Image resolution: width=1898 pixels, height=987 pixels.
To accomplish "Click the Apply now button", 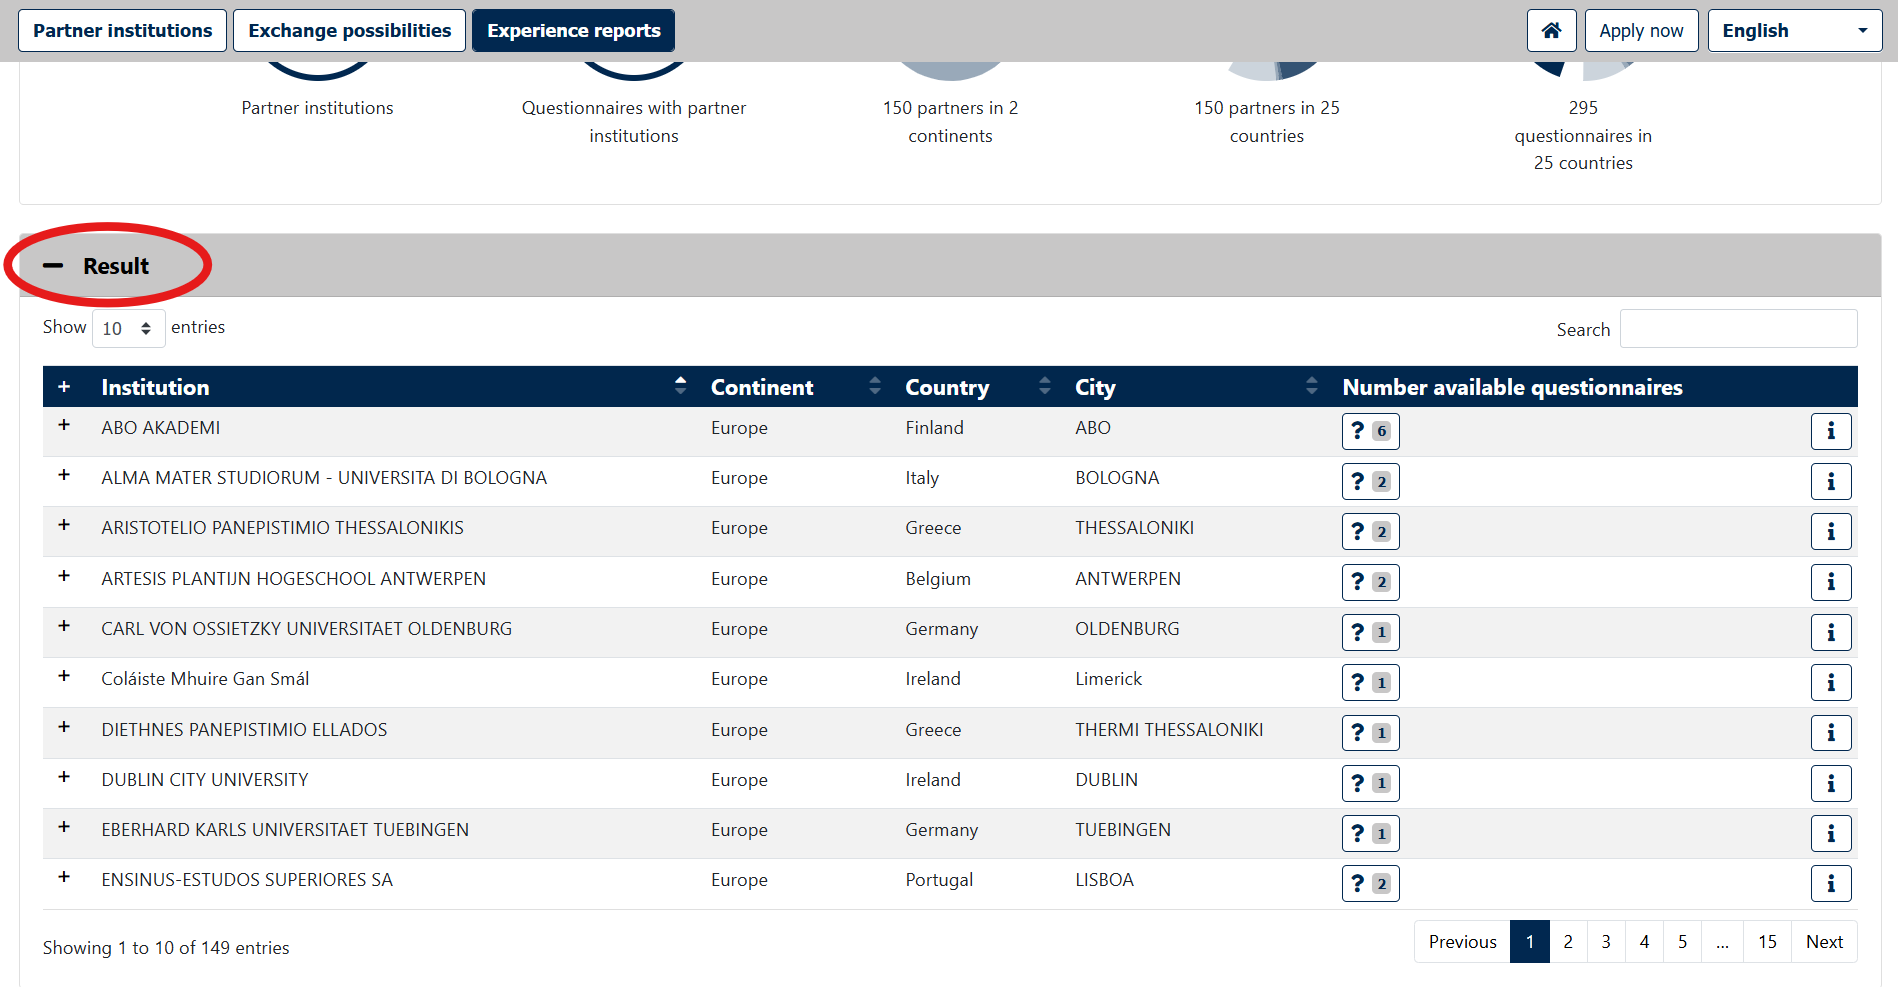I will 1641,31.
